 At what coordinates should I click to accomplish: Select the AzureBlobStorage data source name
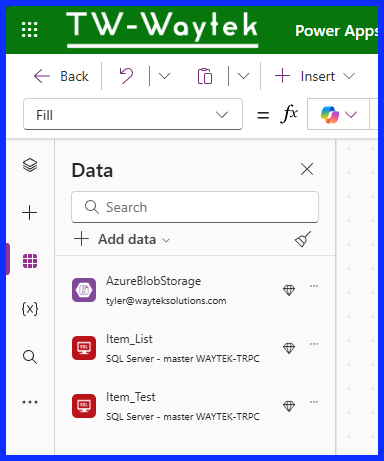[153, 281]
